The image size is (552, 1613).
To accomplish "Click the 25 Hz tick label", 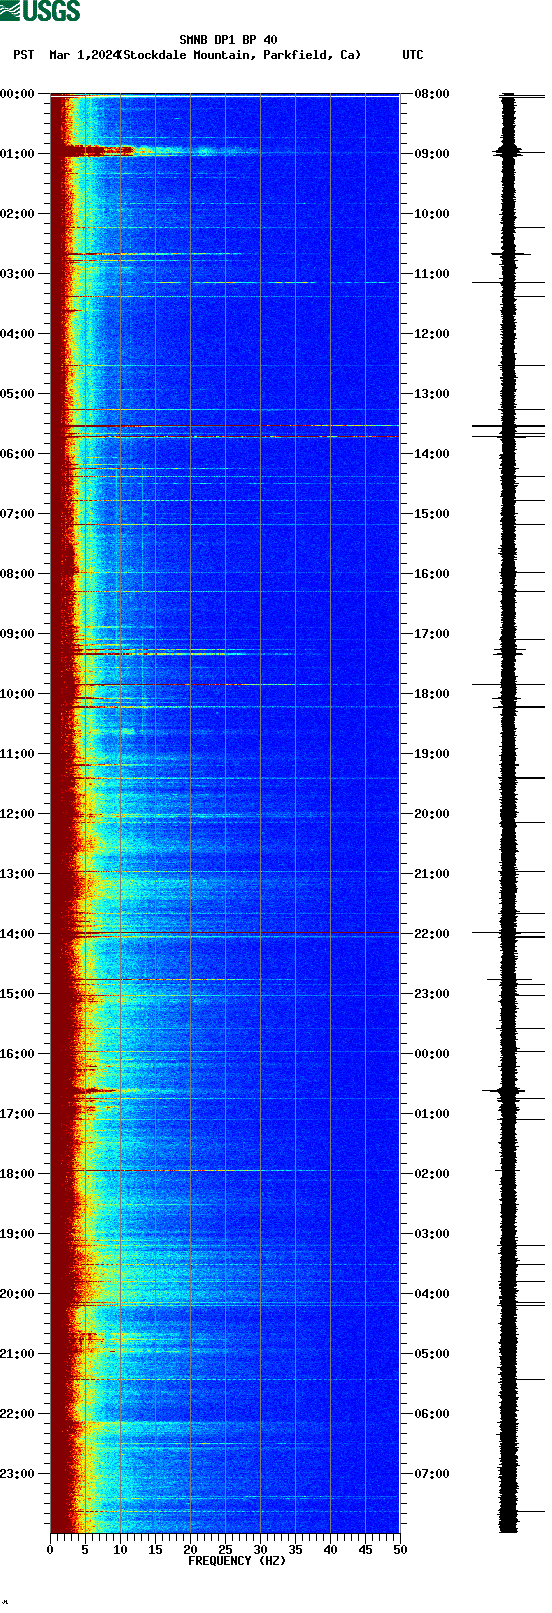I will click(x=225, y=1550).
